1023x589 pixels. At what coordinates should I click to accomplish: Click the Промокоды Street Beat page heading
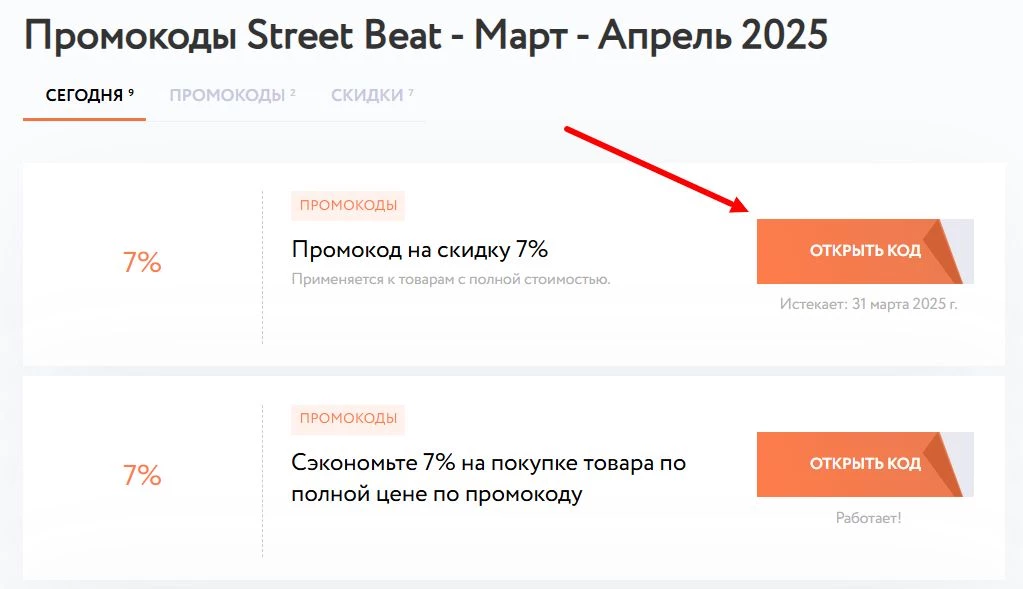pos(425,35)
